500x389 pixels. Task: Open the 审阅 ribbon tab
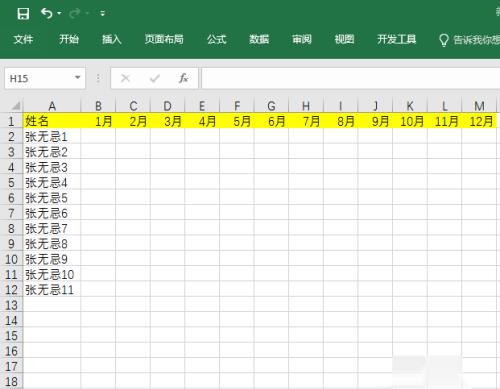pyautogui.click(x=302, y=39)
